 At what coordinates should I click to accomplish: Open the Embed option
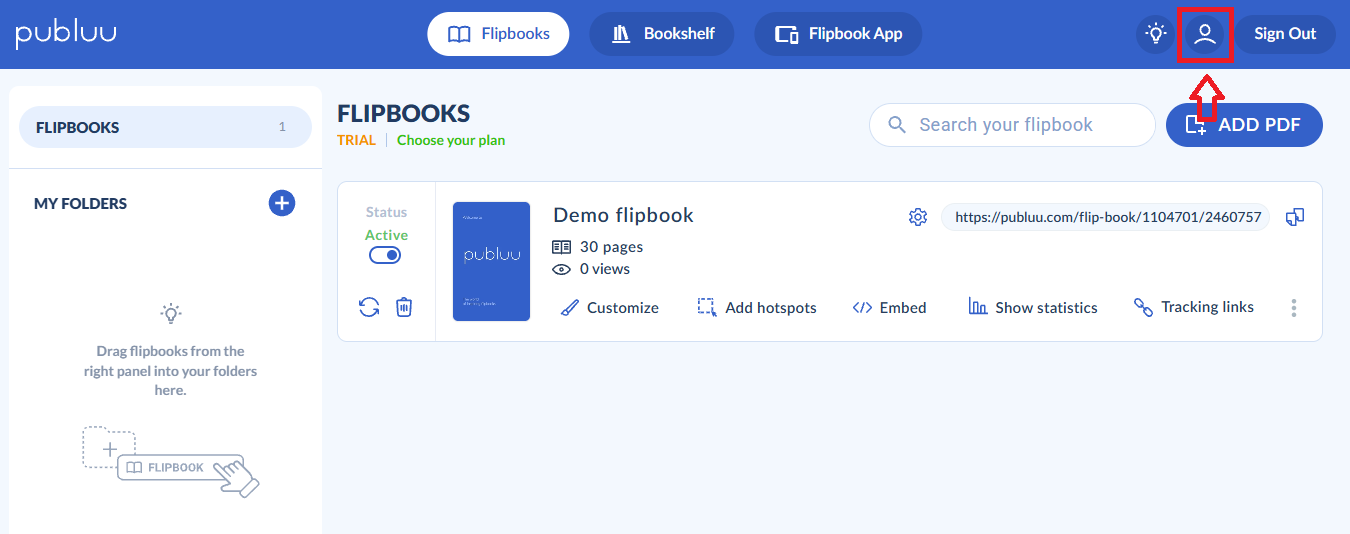[x=889, y=307]
